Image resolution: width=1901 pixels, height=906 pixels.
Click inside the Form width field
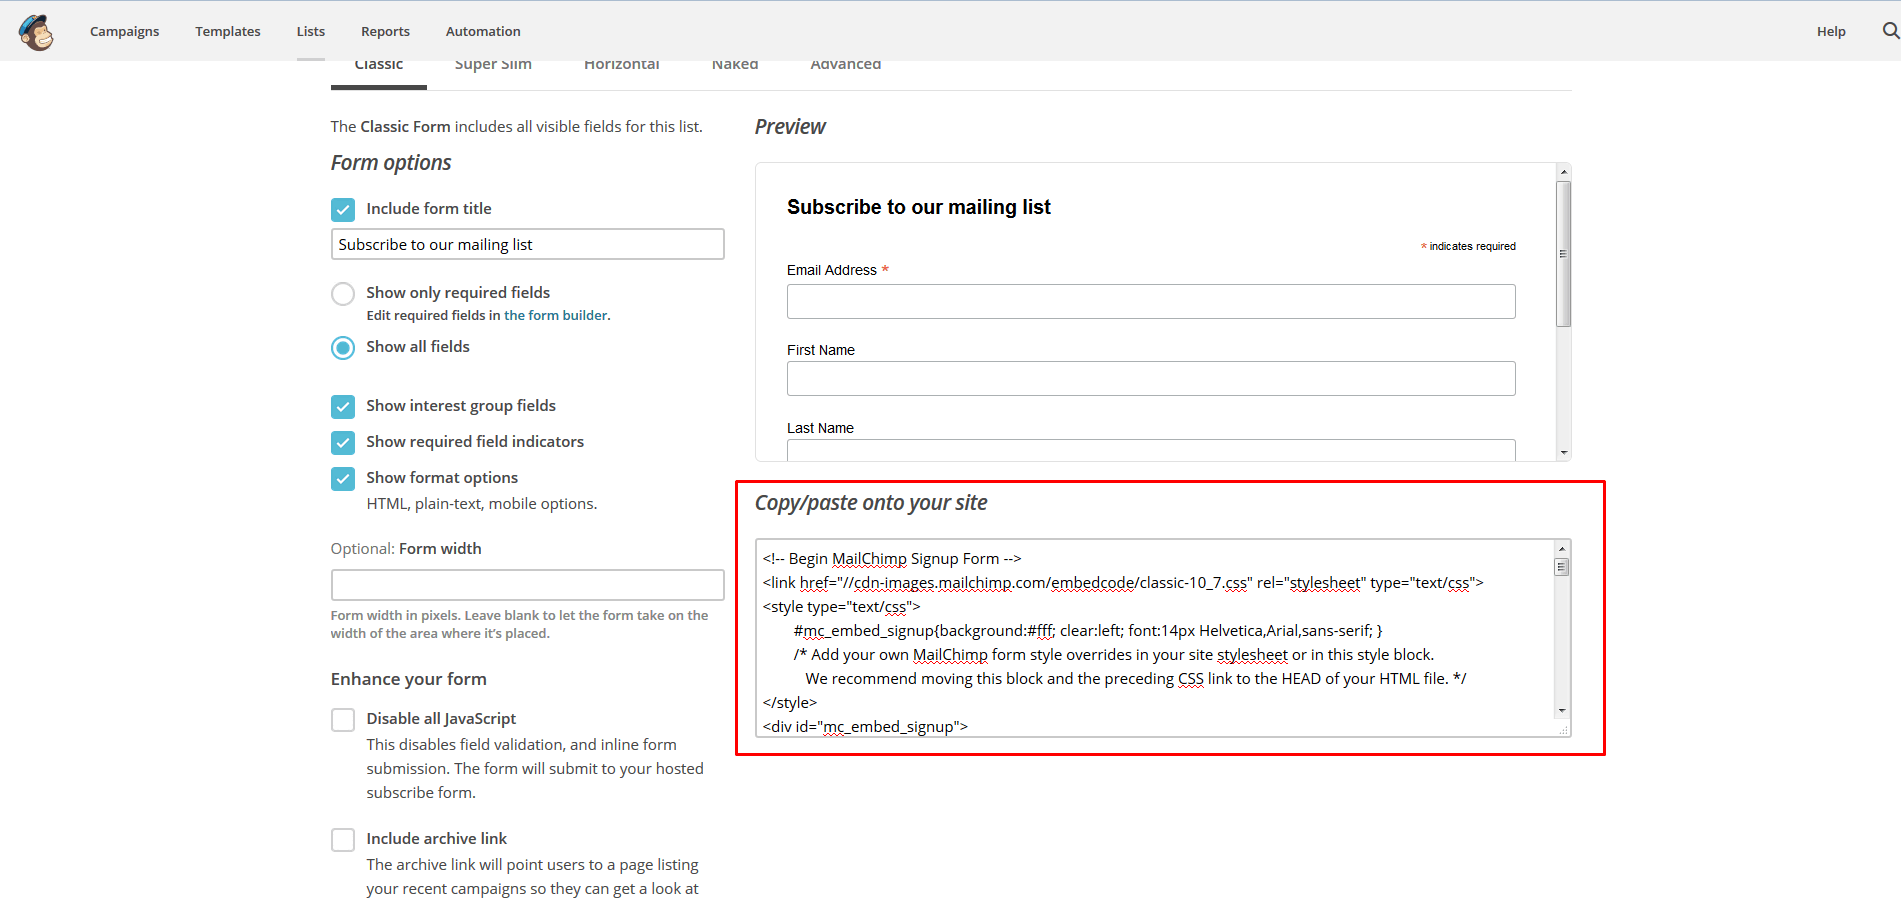[527, 584]
